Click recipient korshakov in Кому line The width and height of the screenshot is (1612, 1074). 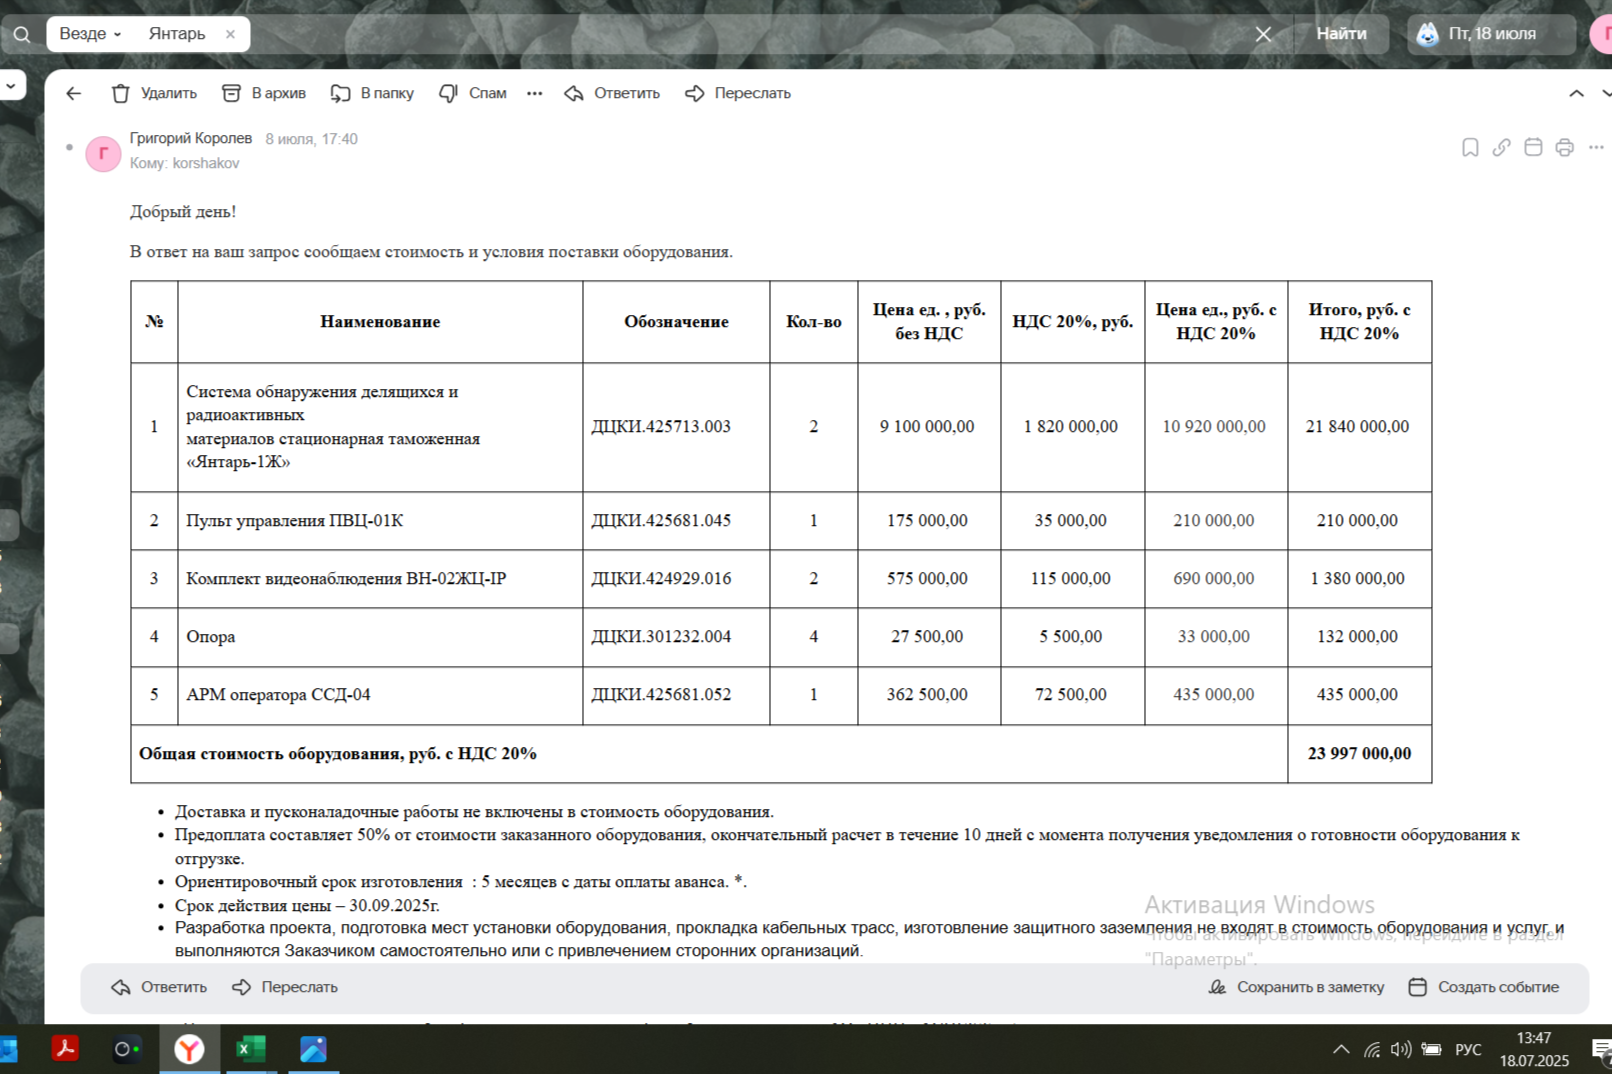coord(206,163)
